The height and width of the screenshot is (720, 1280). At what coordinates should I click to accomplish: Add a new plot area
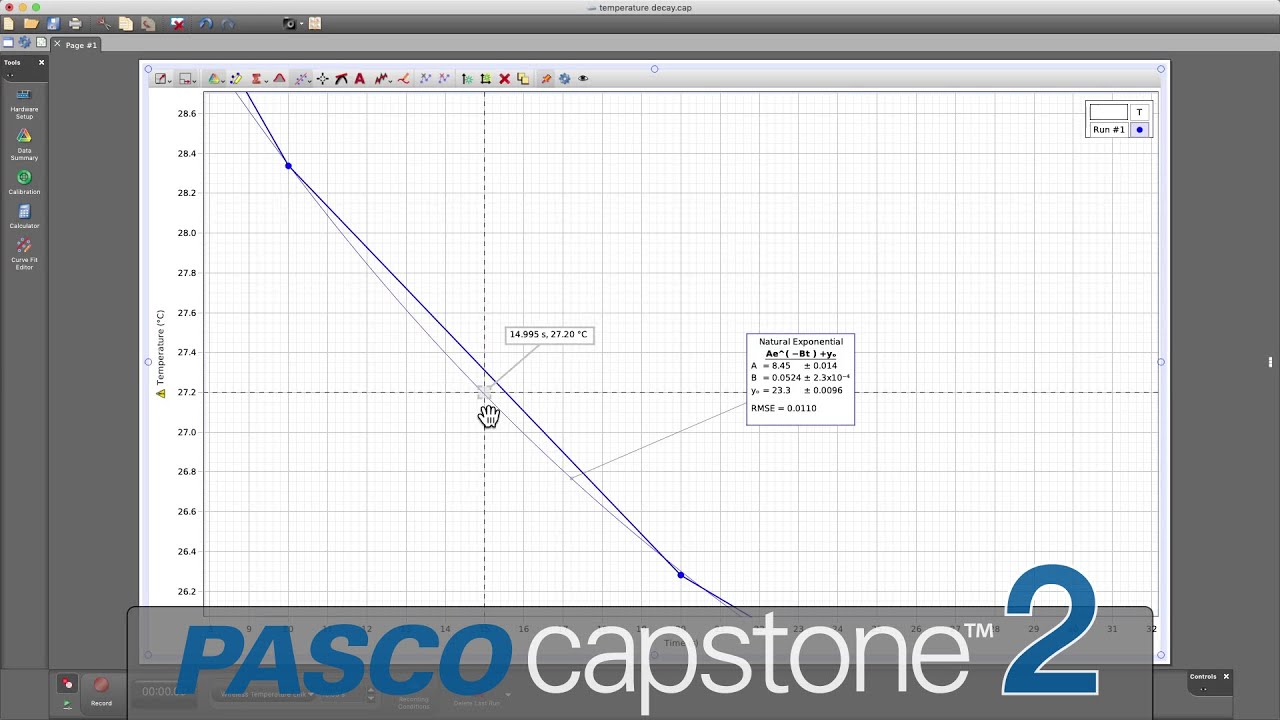click(485, 78)
